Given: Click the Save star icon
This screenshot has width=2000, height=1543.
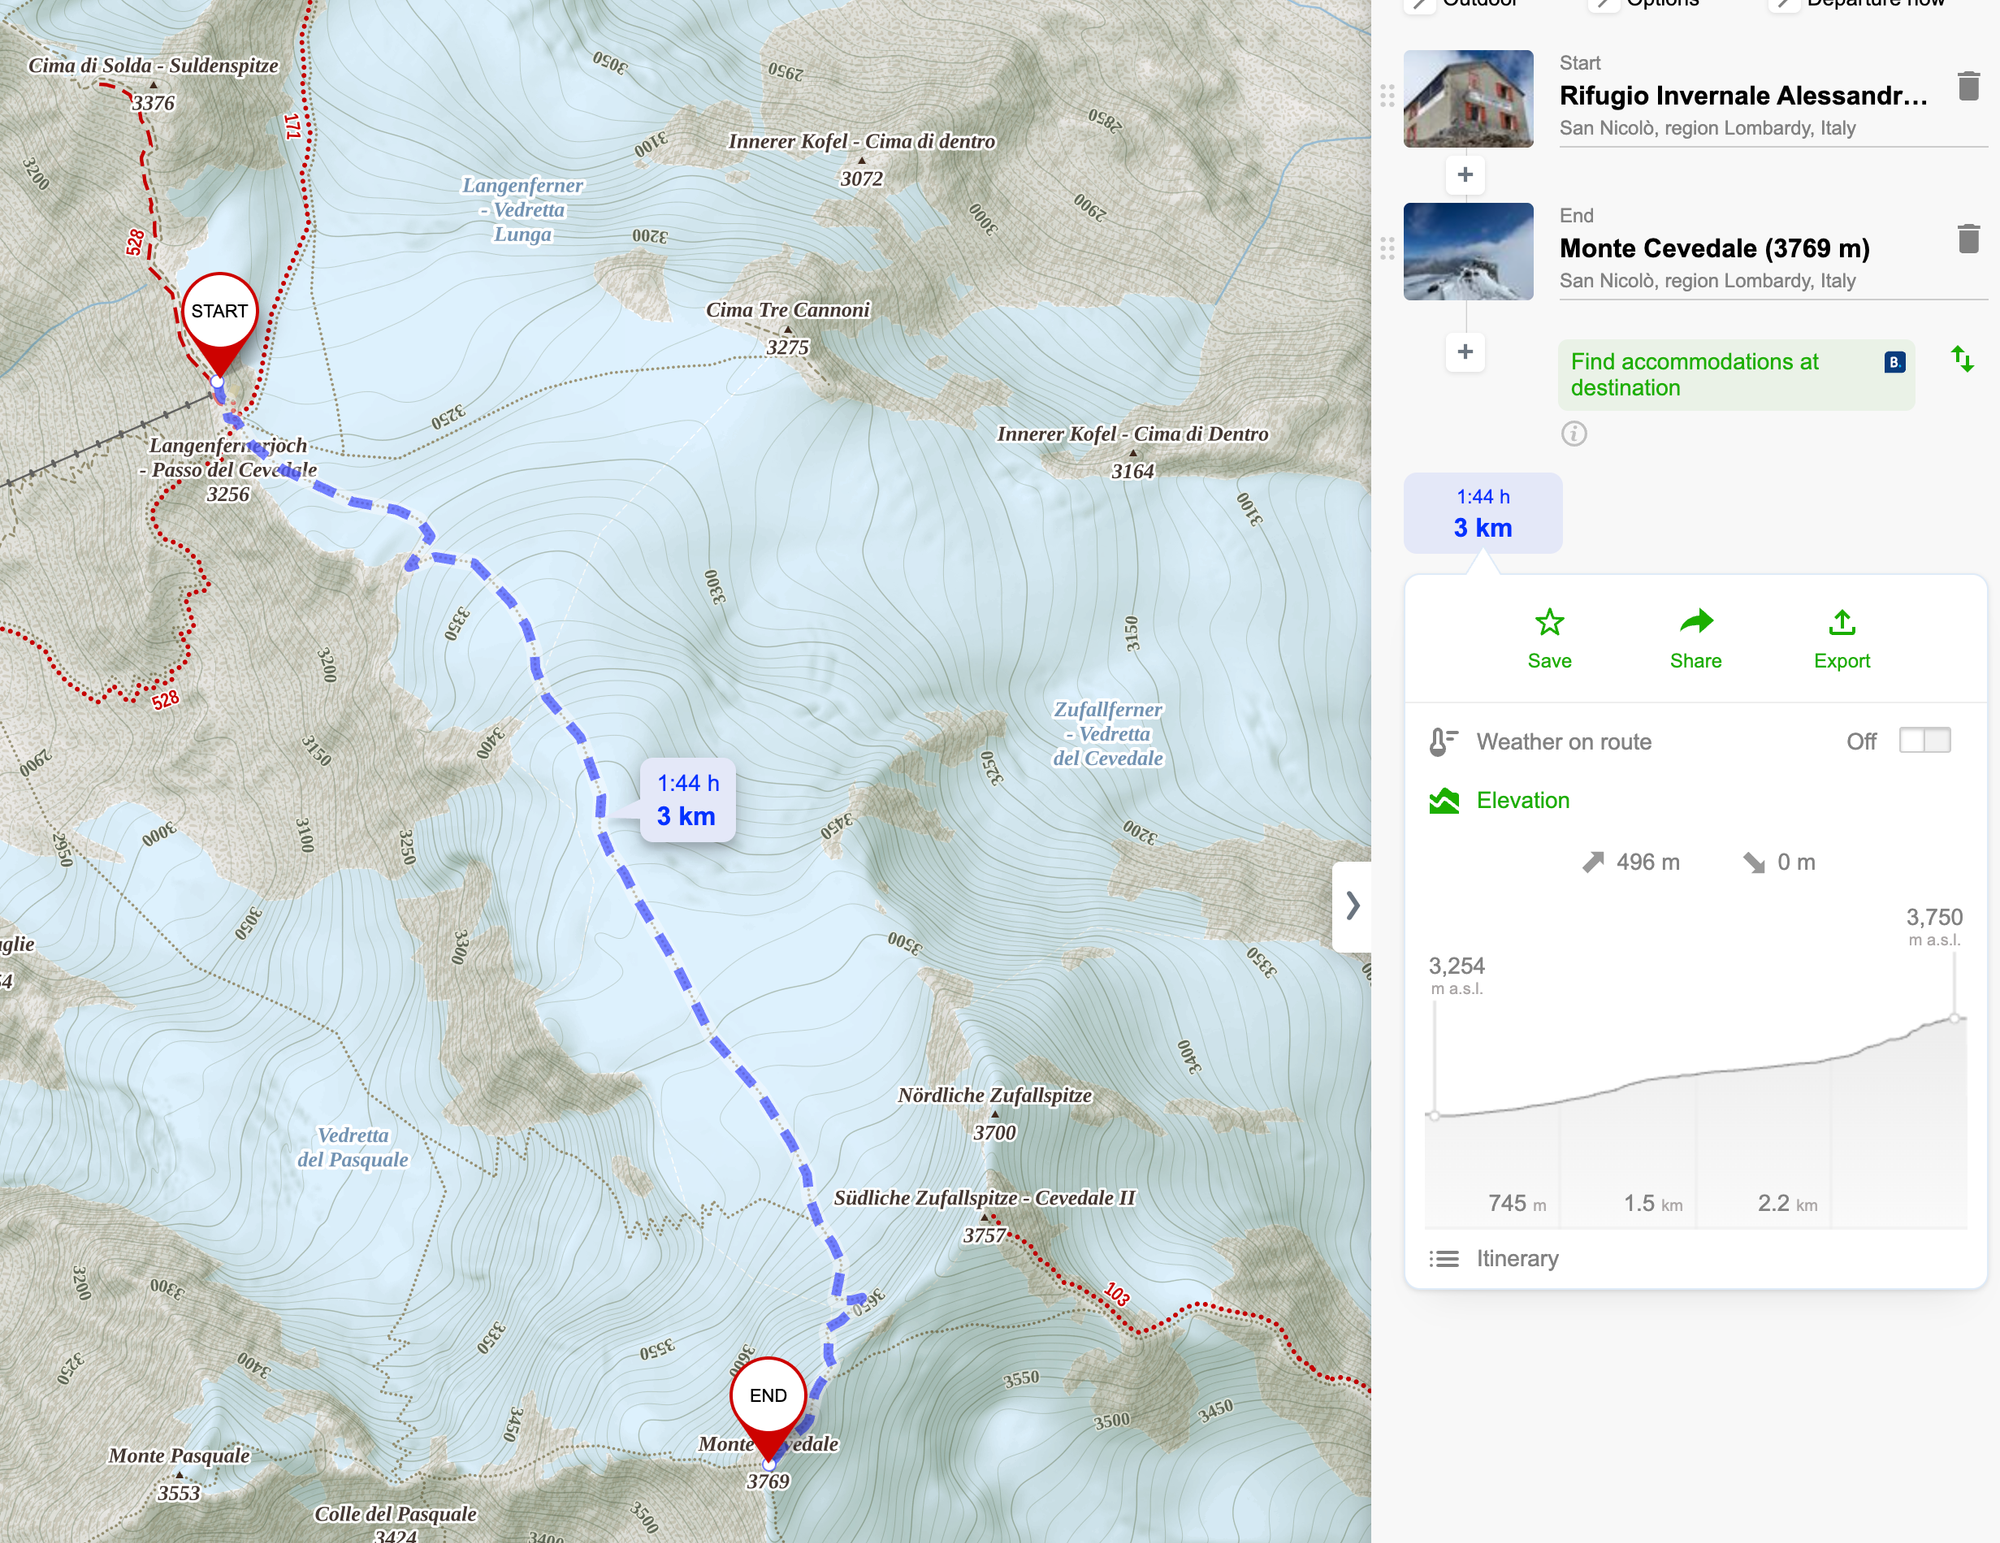Looking at the screenshot, I should tap(1549, 623).
